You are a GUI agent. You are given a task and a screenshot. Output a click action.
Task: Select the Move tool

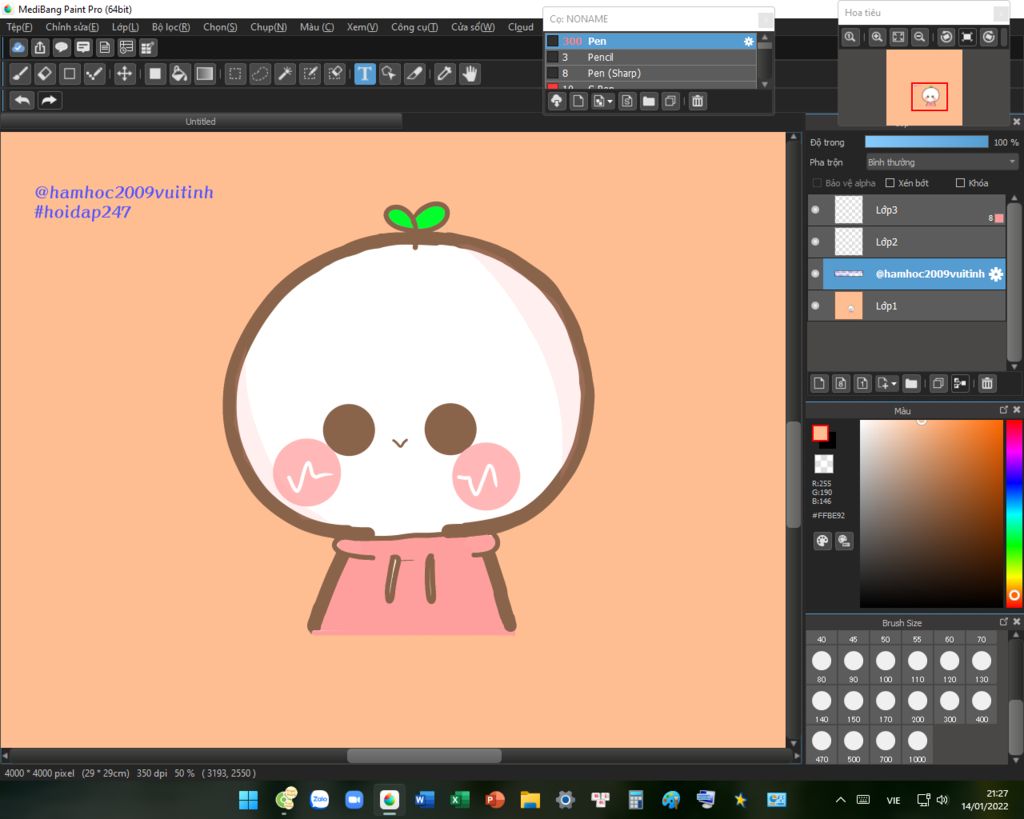124,74
